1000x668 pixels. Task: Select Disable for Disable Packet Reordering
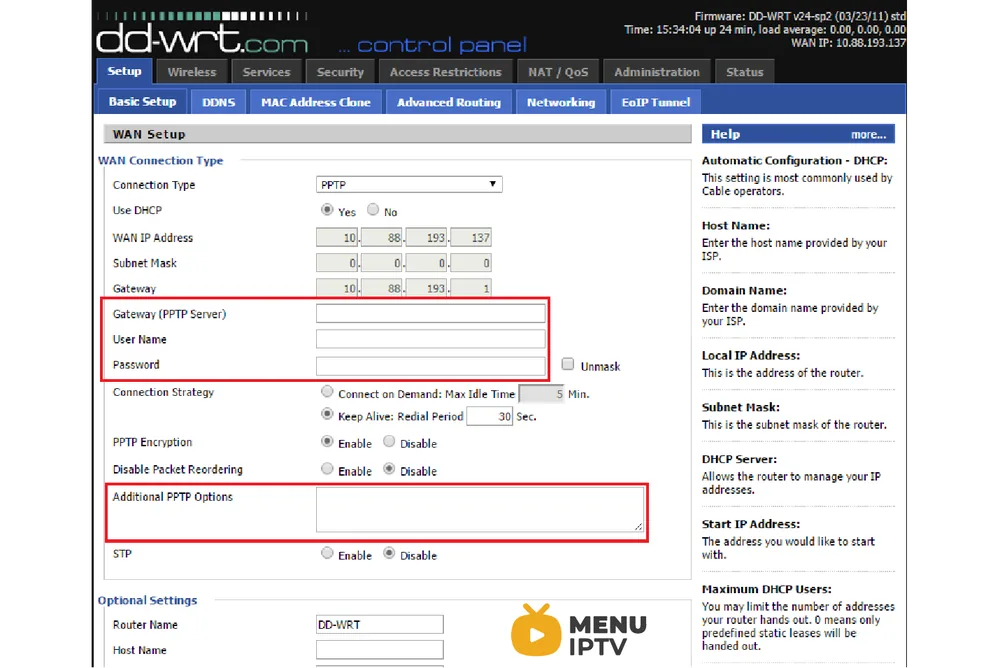(x=389, y=469)
